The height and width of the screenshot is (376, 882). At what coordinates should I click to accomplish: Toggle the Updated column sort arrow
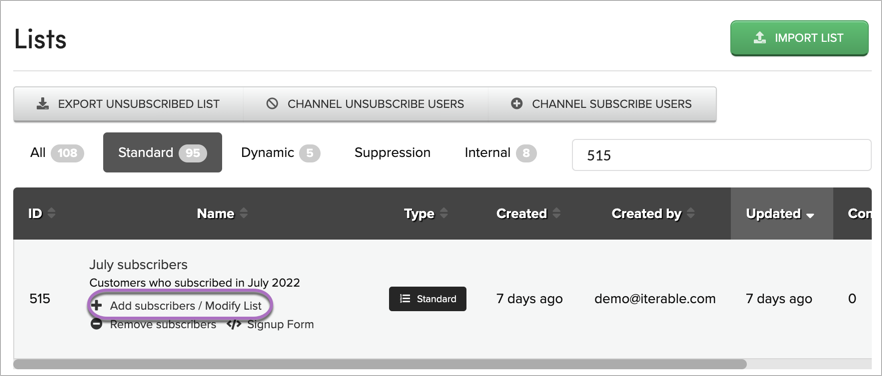810,215
